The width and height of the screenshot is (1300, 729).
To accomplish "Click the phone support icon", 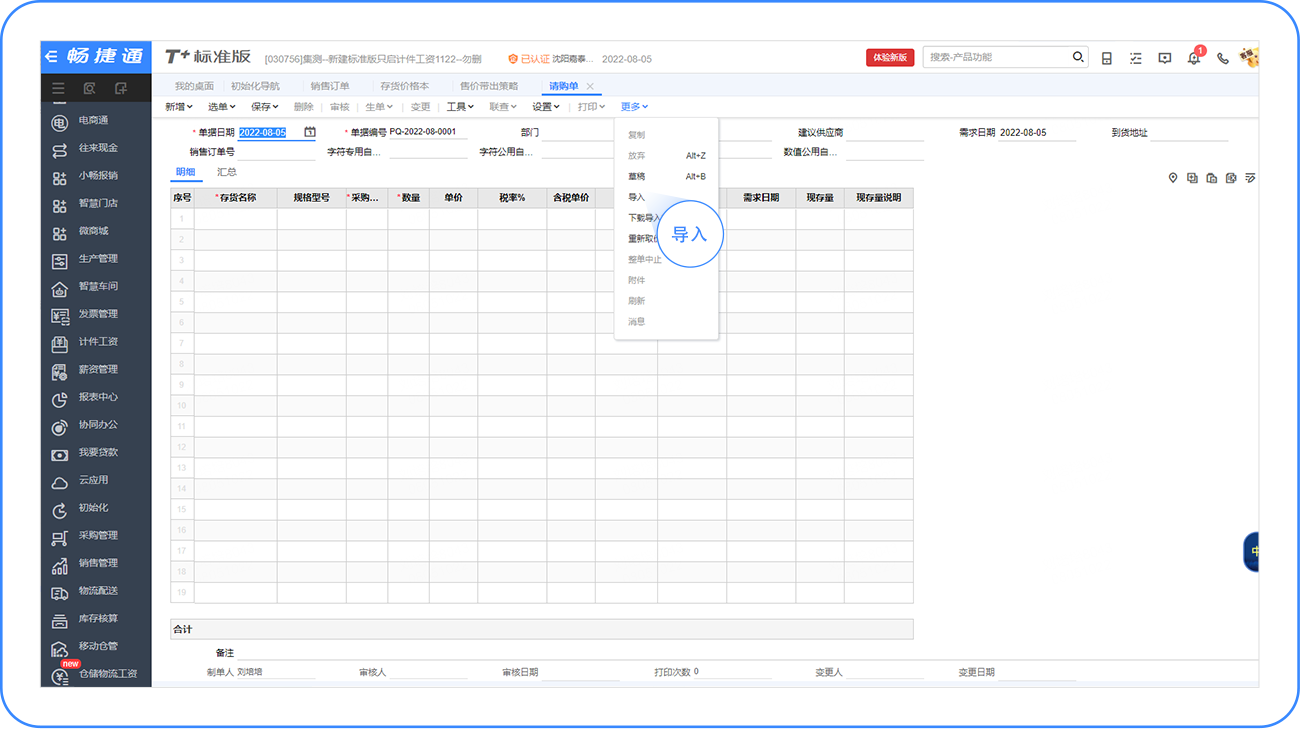I will point(1222,58).
